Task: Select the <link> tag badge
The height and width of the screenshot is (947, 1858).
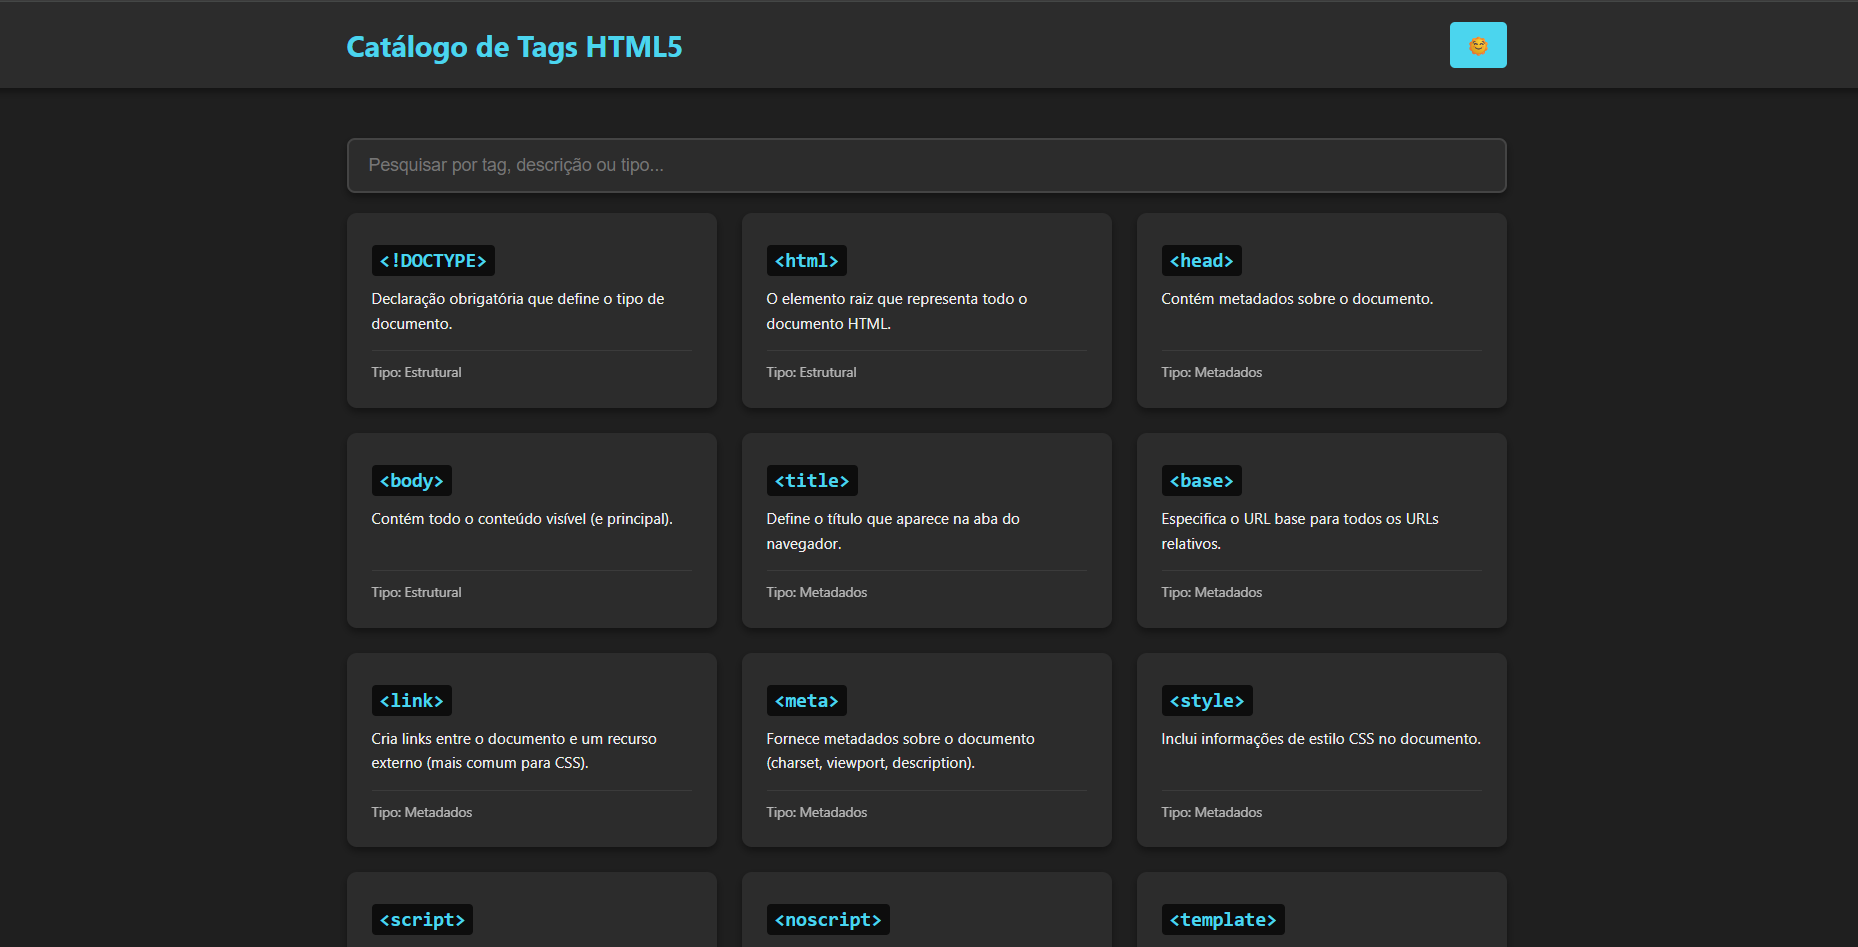Action: click(411, 700)
